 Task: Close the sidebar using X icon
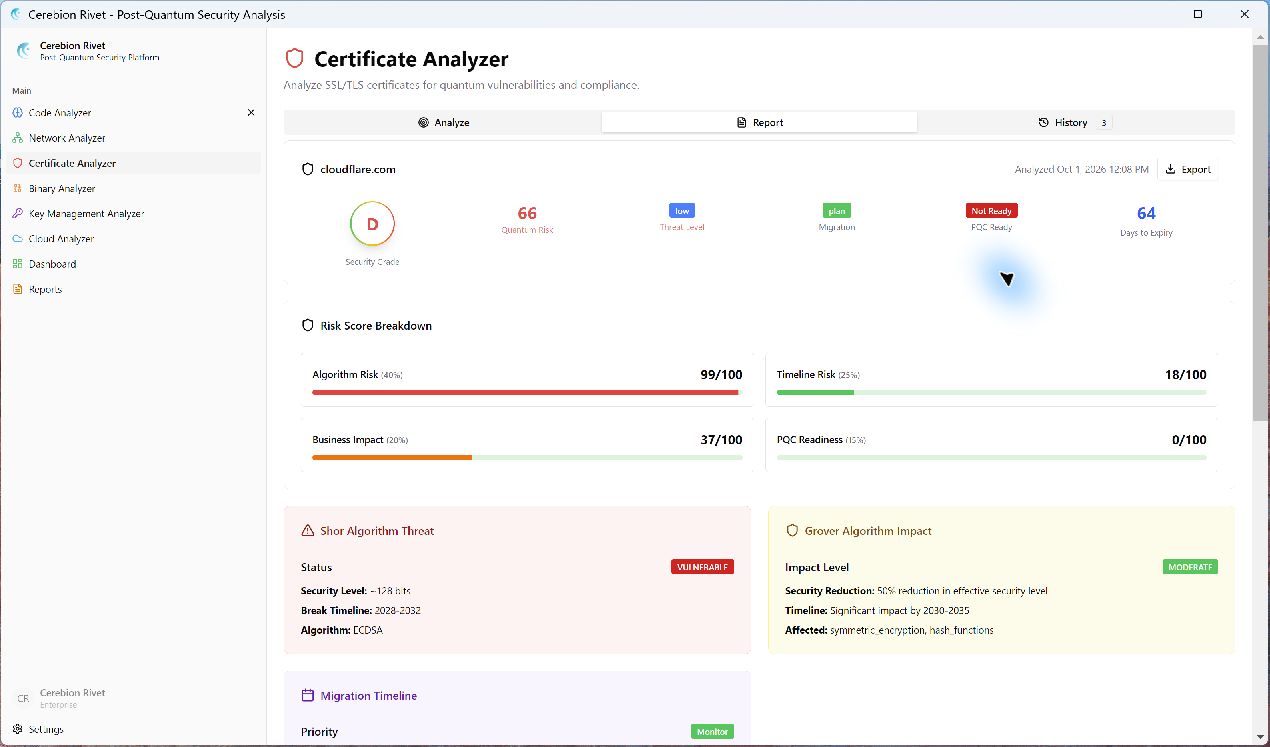tap(251, 113)
